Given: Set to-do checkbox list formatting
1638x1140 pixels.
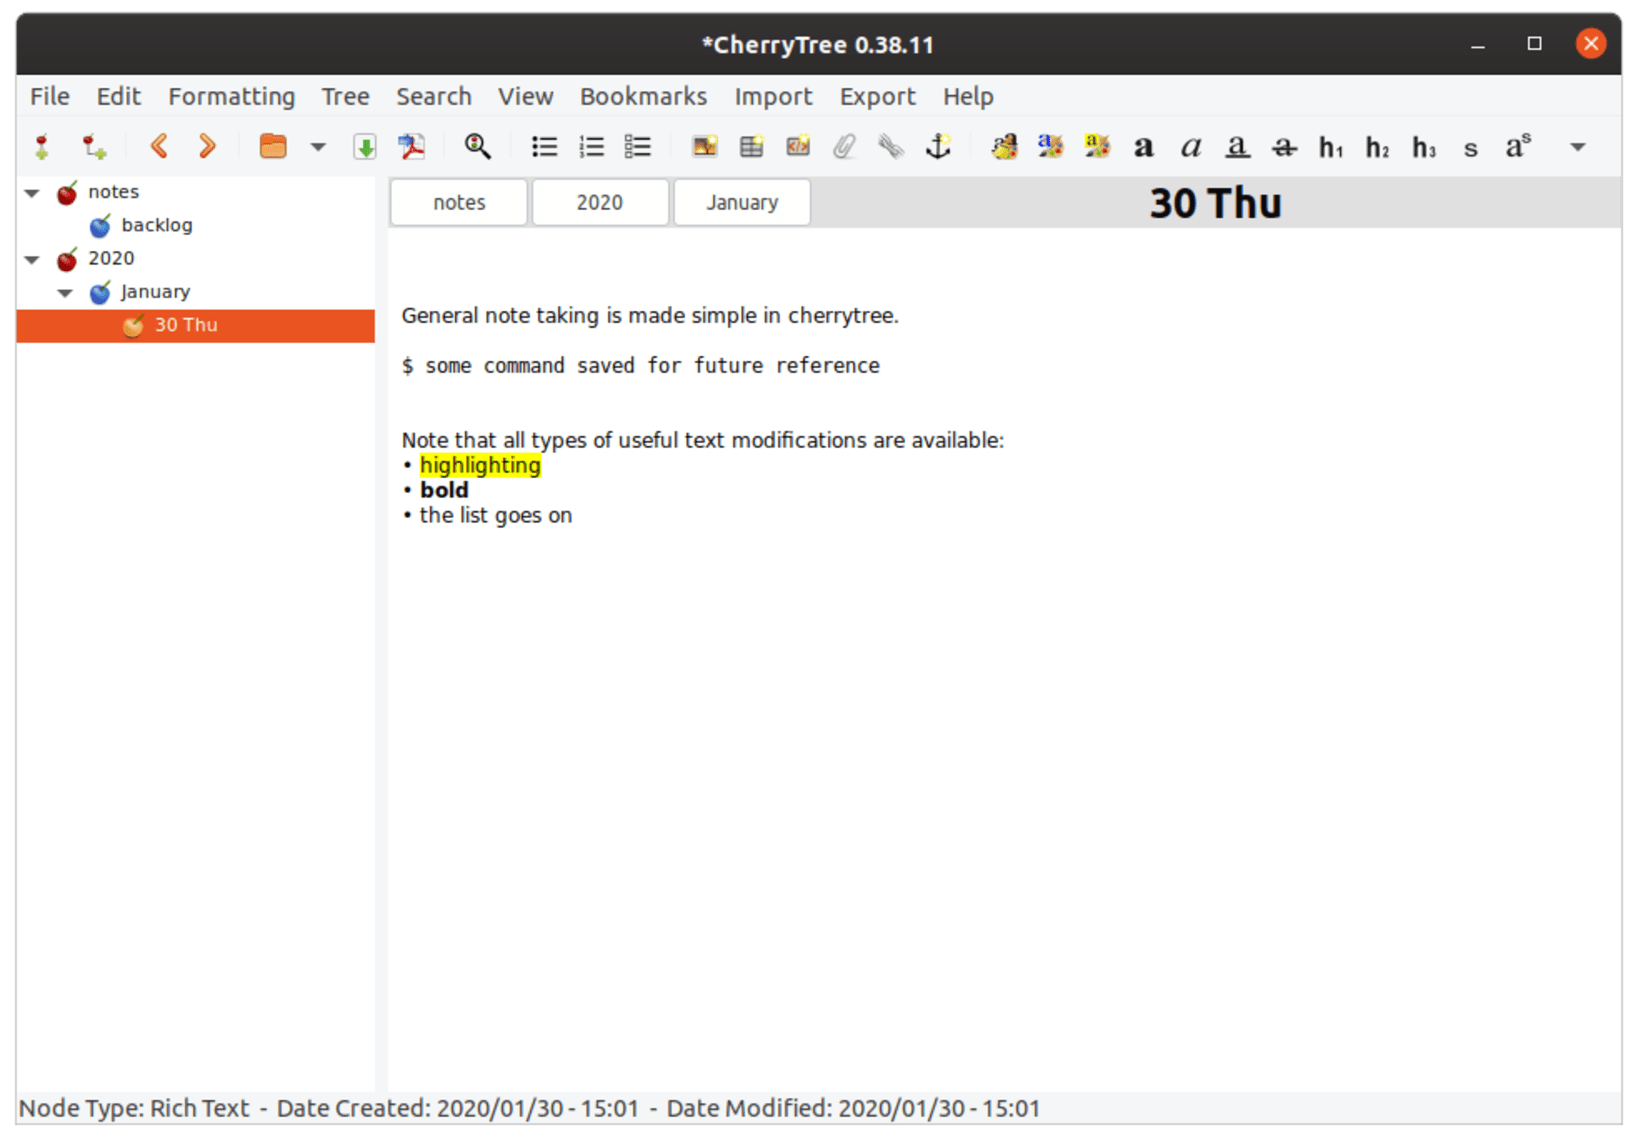Looking at the screenshot, I should (638, 147).
